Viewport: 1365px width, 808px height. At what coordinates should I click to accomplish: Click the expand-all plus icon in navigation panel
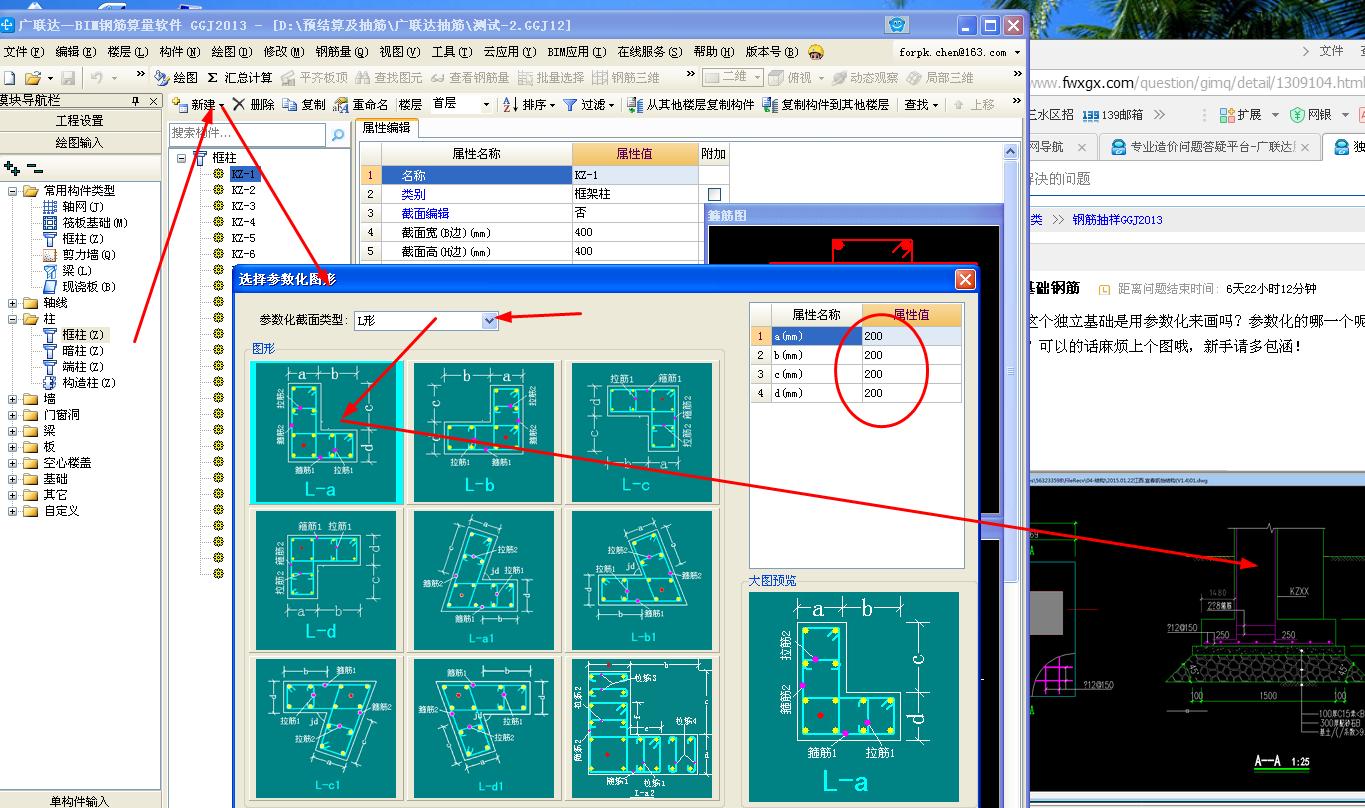pos(11,168)
